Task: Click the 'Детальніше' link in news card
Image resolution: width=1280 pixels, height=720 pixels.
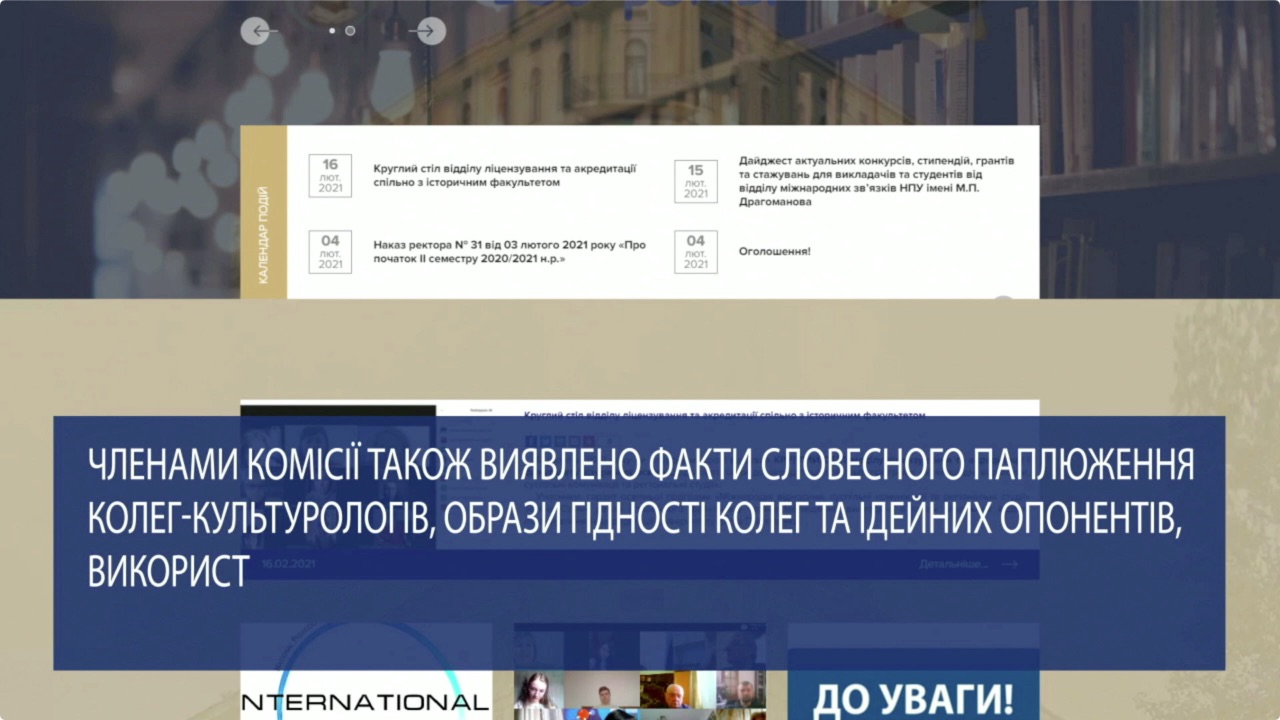Action: point(968,564)
